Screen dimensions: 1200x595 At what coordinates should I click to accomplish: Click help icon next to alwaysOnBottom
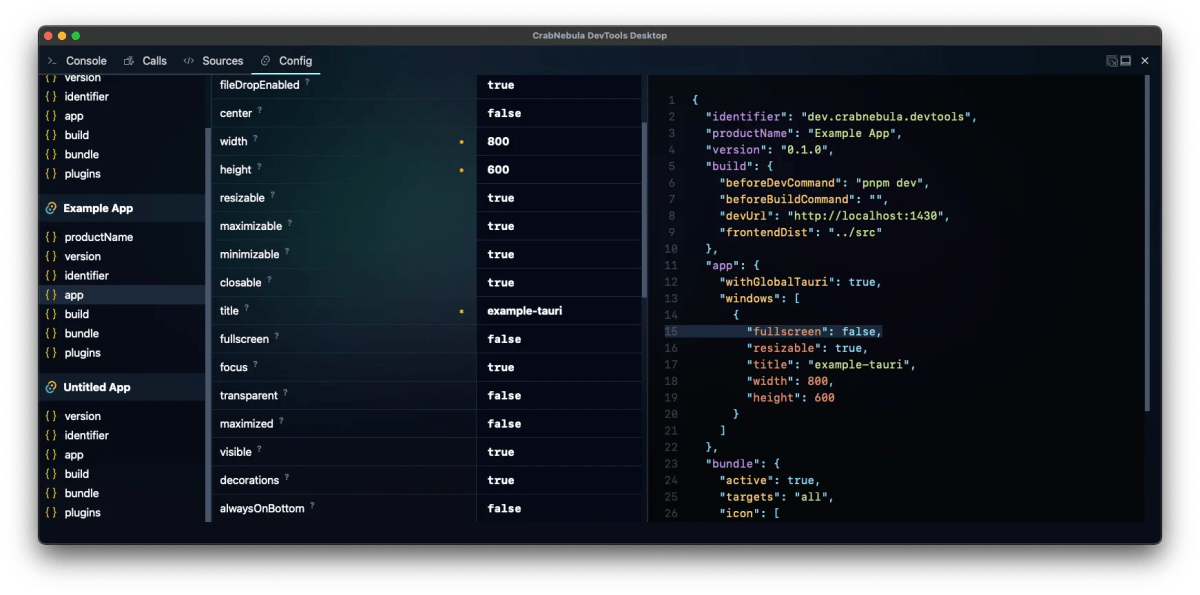pos(312,506)
